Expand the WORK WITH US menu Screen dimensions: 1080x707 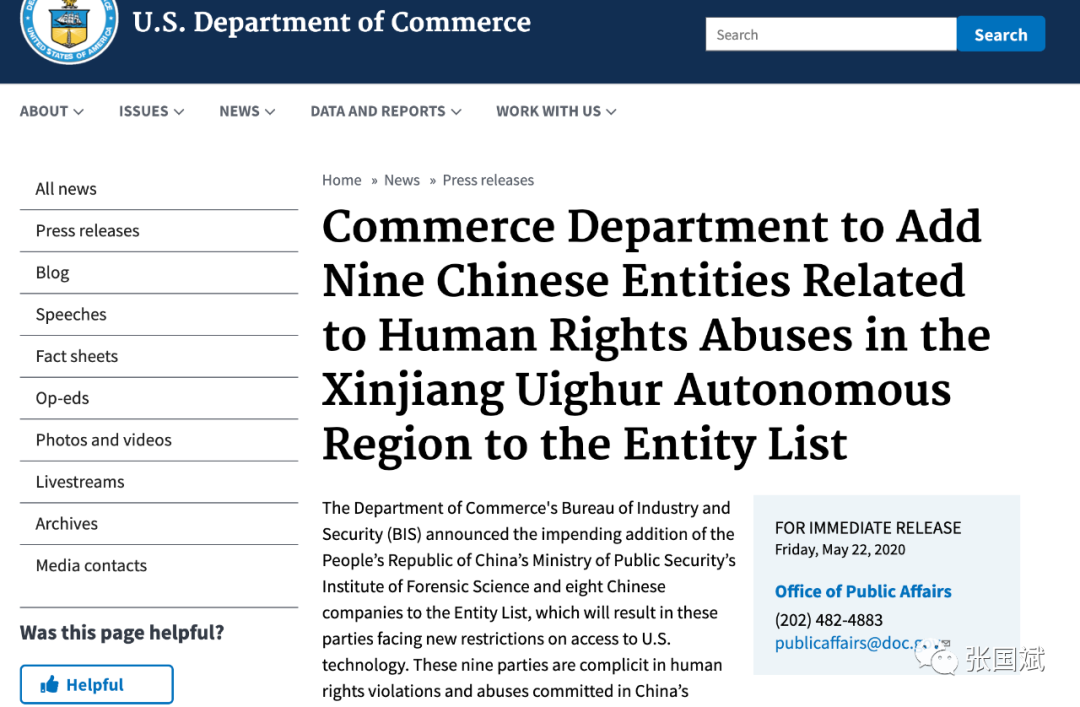point(556,111)
